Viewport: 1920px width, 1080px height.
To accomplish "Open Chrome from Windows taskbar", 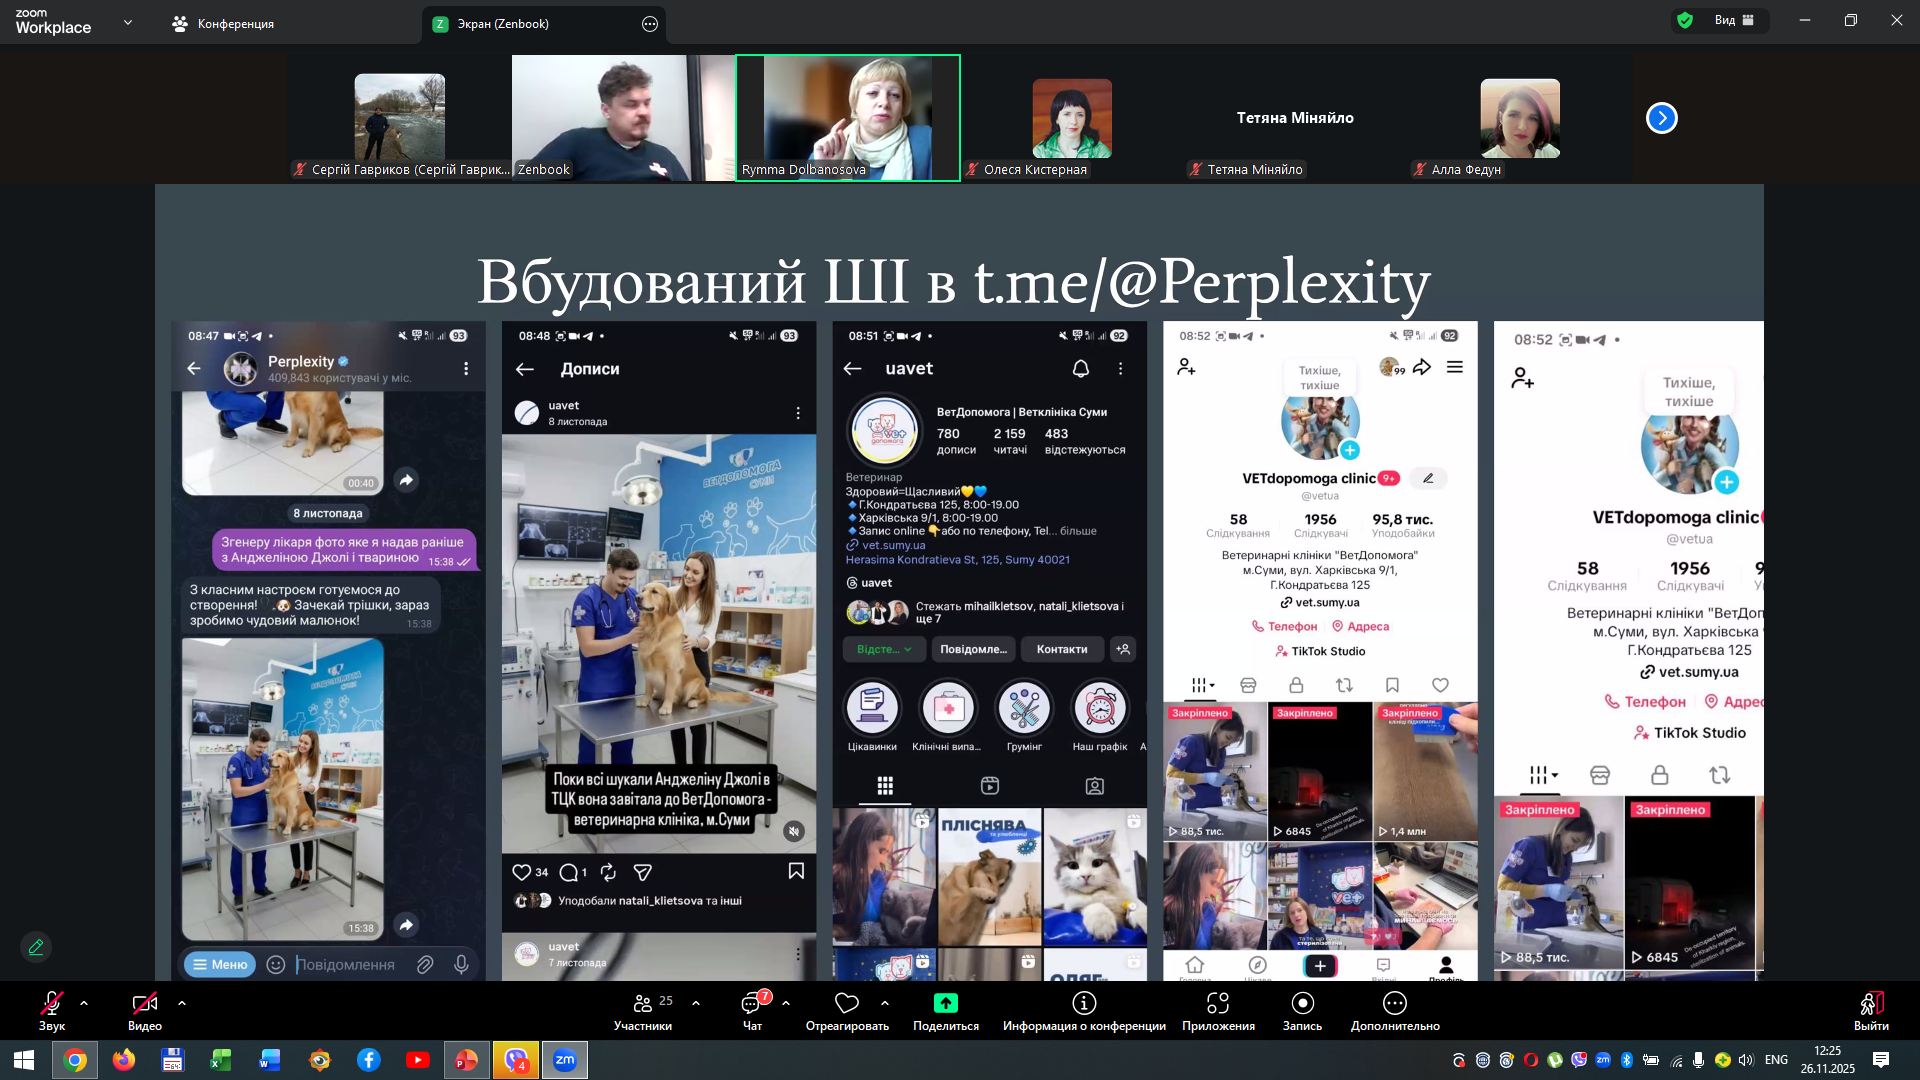I will coord(75,1060).
